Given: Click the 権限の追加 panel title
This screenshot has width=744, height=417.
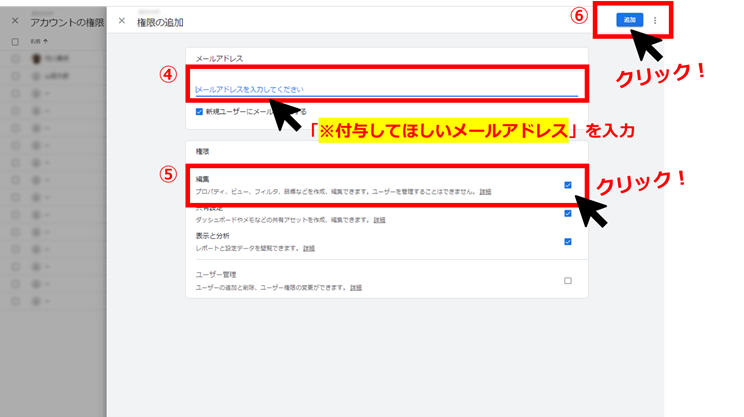Looking at the screenshot, I should pos(160,22).
